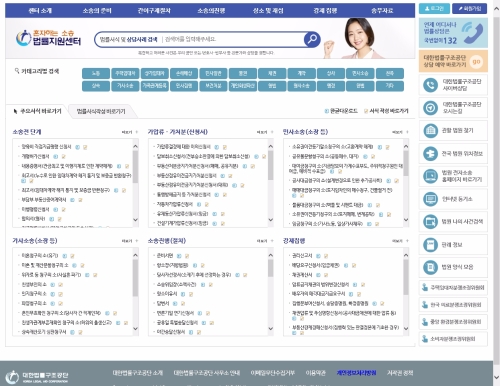This screenshot has height=386, width=500.
Task: Expand 더보기 for 가사소송(소장 등) section
Action: click(x=129, y=241)
